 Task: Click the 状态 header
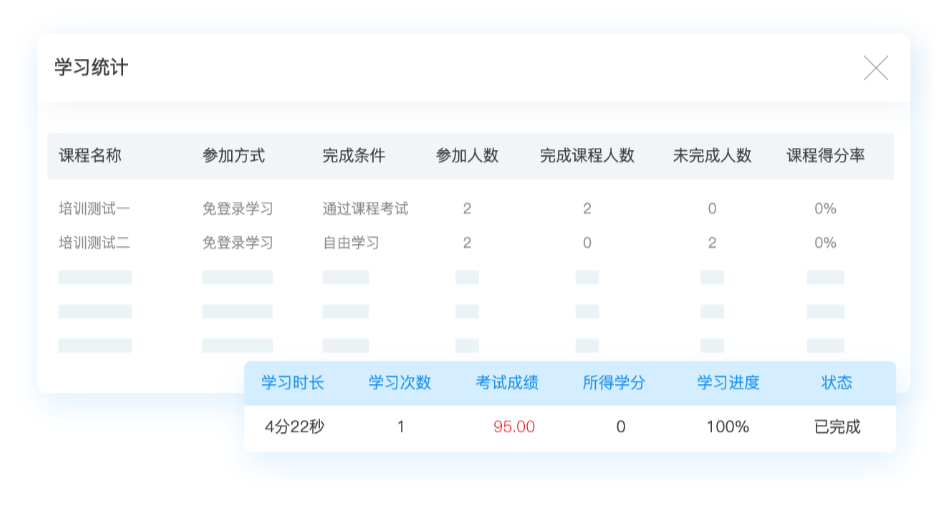[837, 383]
